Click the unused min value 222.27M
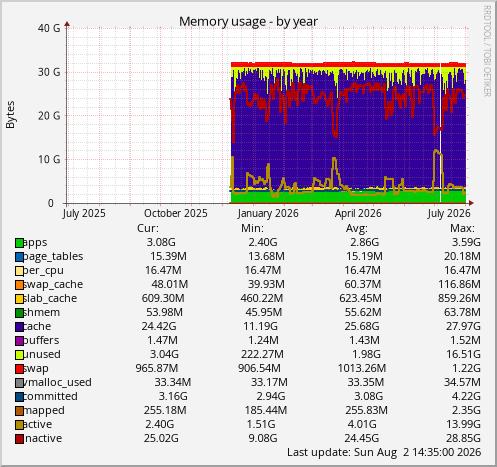497x467 pixels. coord(262,354)
